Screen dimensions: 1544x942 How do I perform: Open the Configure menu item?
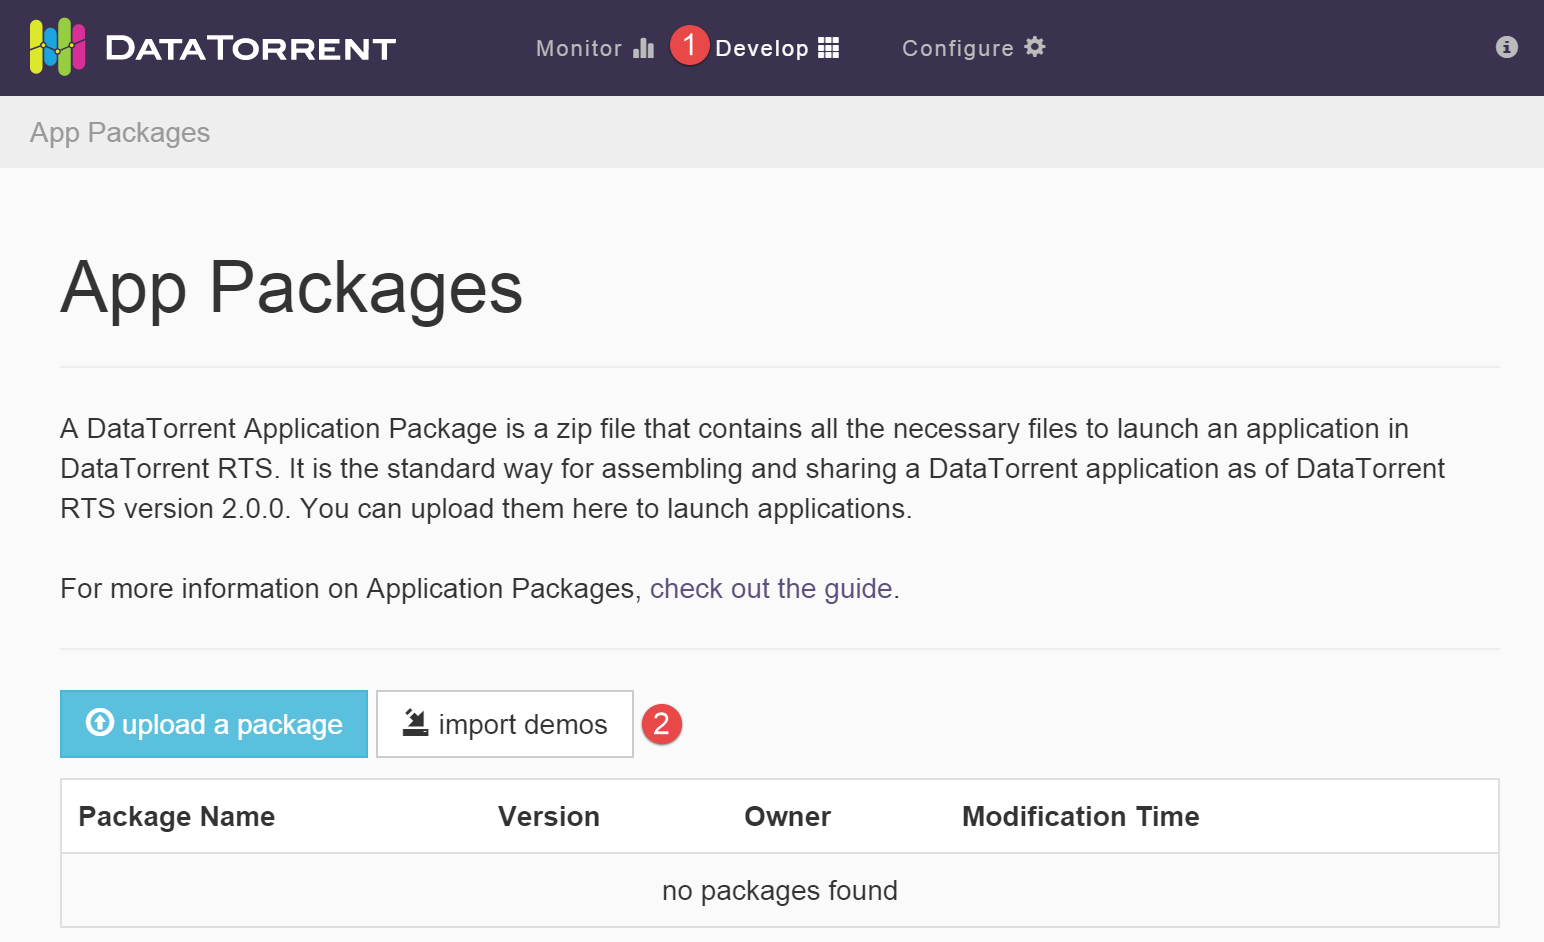click(x=957, y=48)
